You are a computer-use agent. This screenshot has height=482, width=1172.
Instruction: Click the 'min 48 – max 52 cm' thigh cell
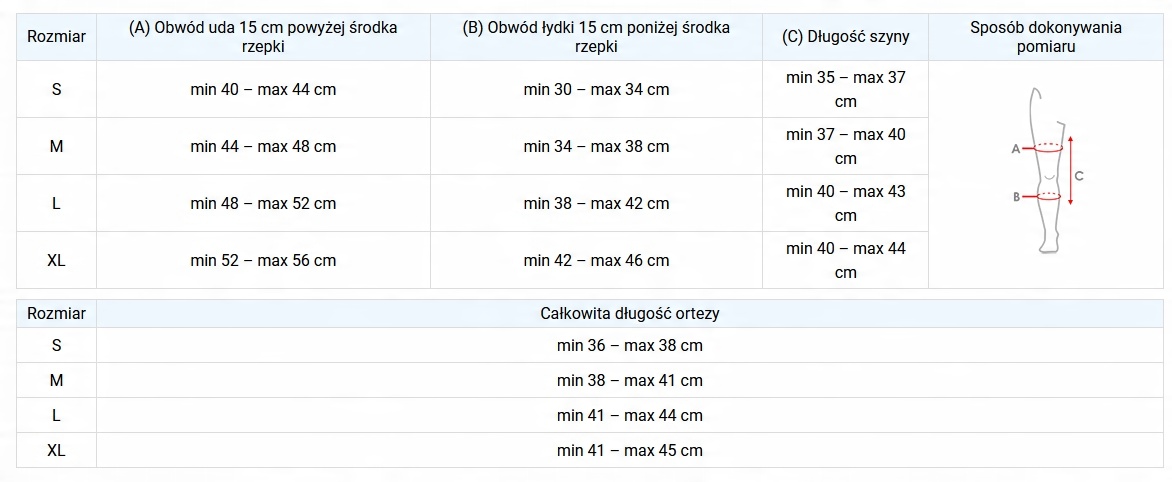pyautogui.click(x=263, y=203)
